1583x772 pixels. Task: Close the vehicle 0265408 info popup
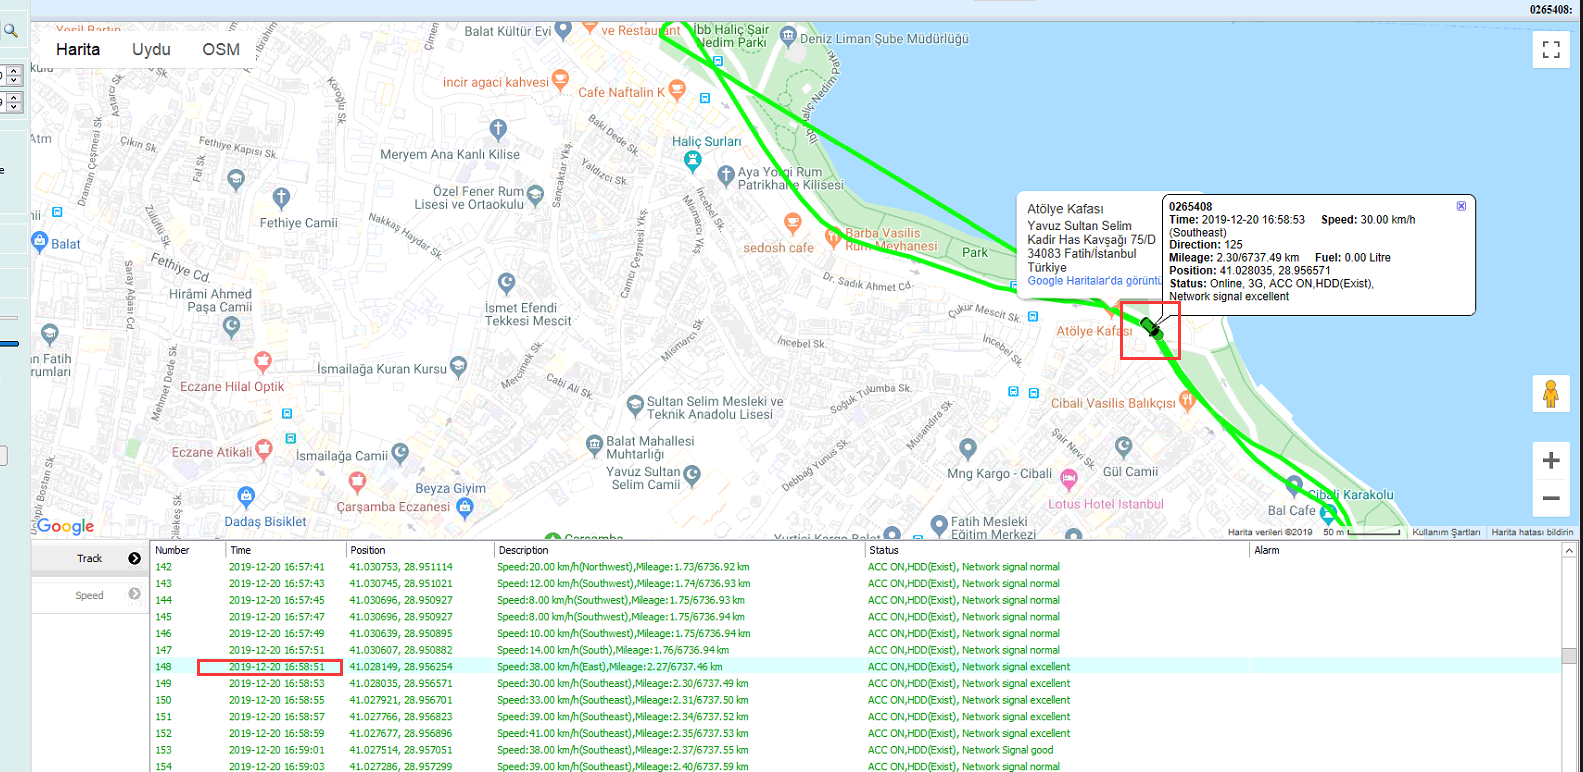pos(1461,206)
